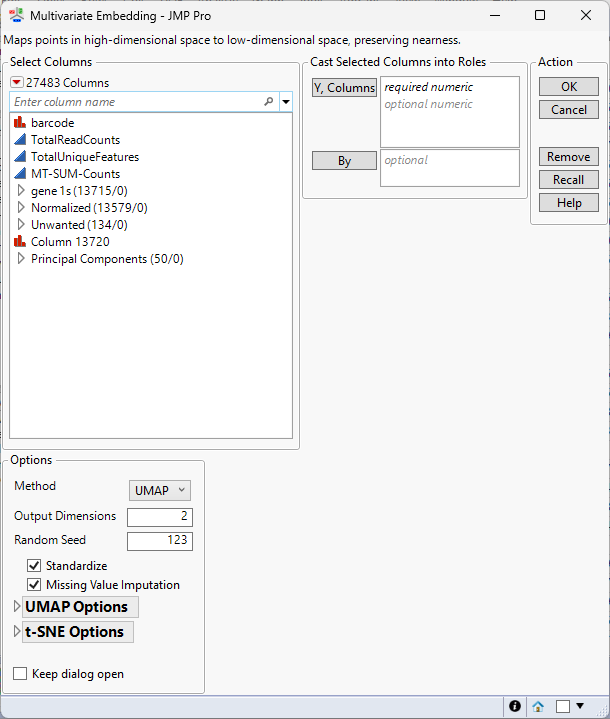610x719 pixels.
Task: Open the column filter options dropdown arrow
Action: click(286, 102)
